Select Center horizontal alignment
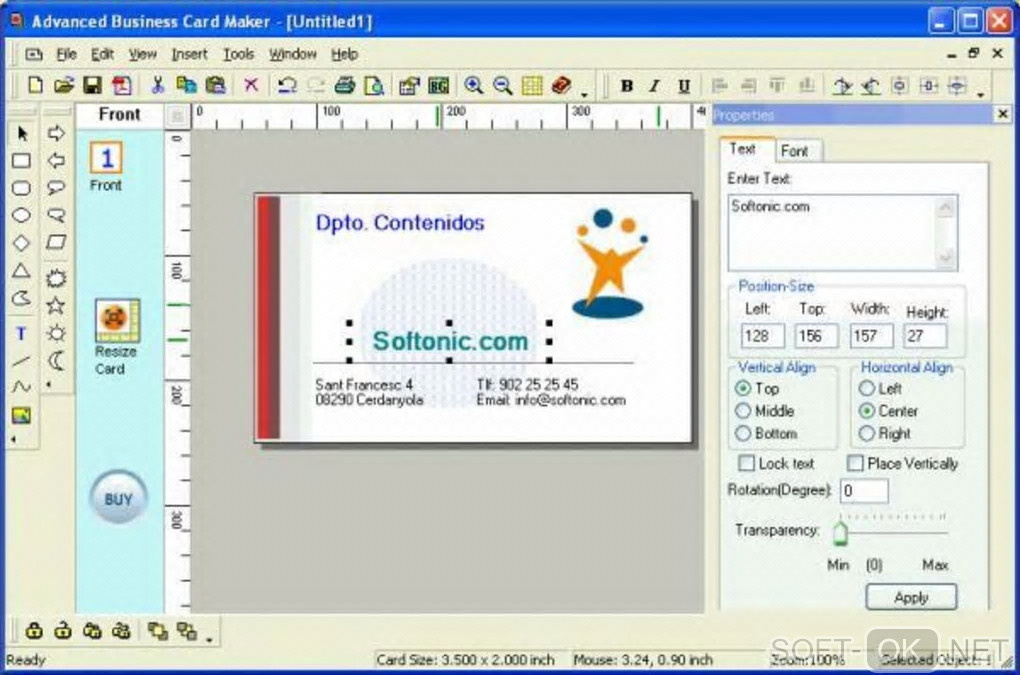This screenshot has height=675, width=1020. 866,411
